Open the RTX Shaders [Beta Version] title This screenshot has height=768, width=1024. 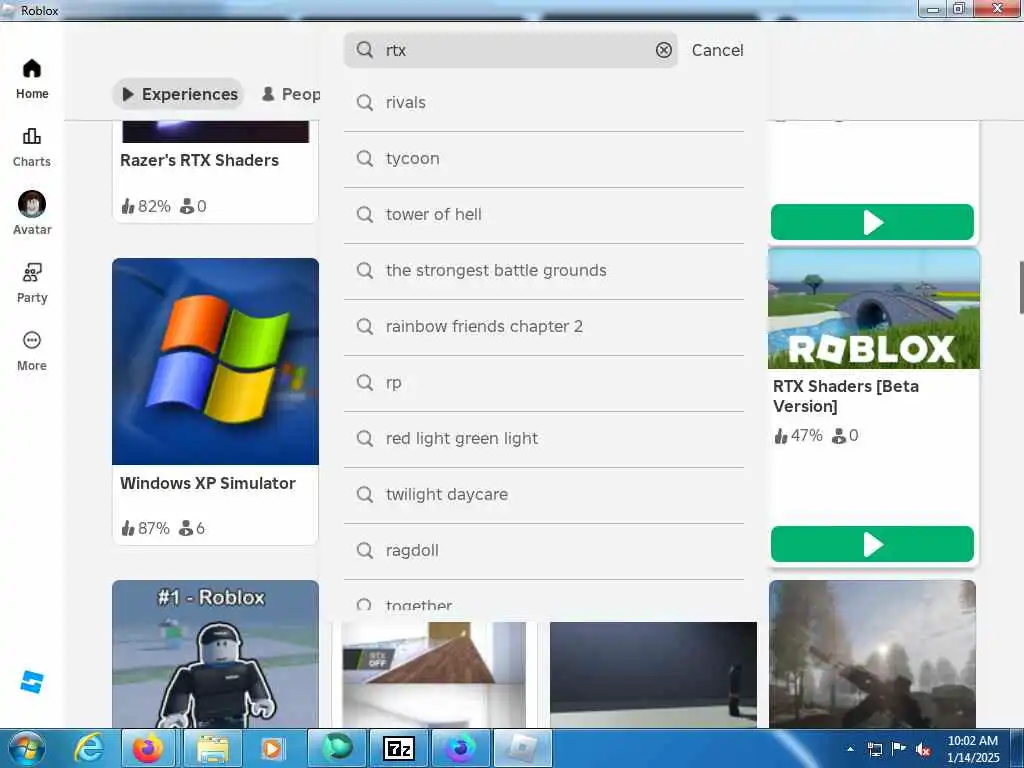tap(846, 396)
